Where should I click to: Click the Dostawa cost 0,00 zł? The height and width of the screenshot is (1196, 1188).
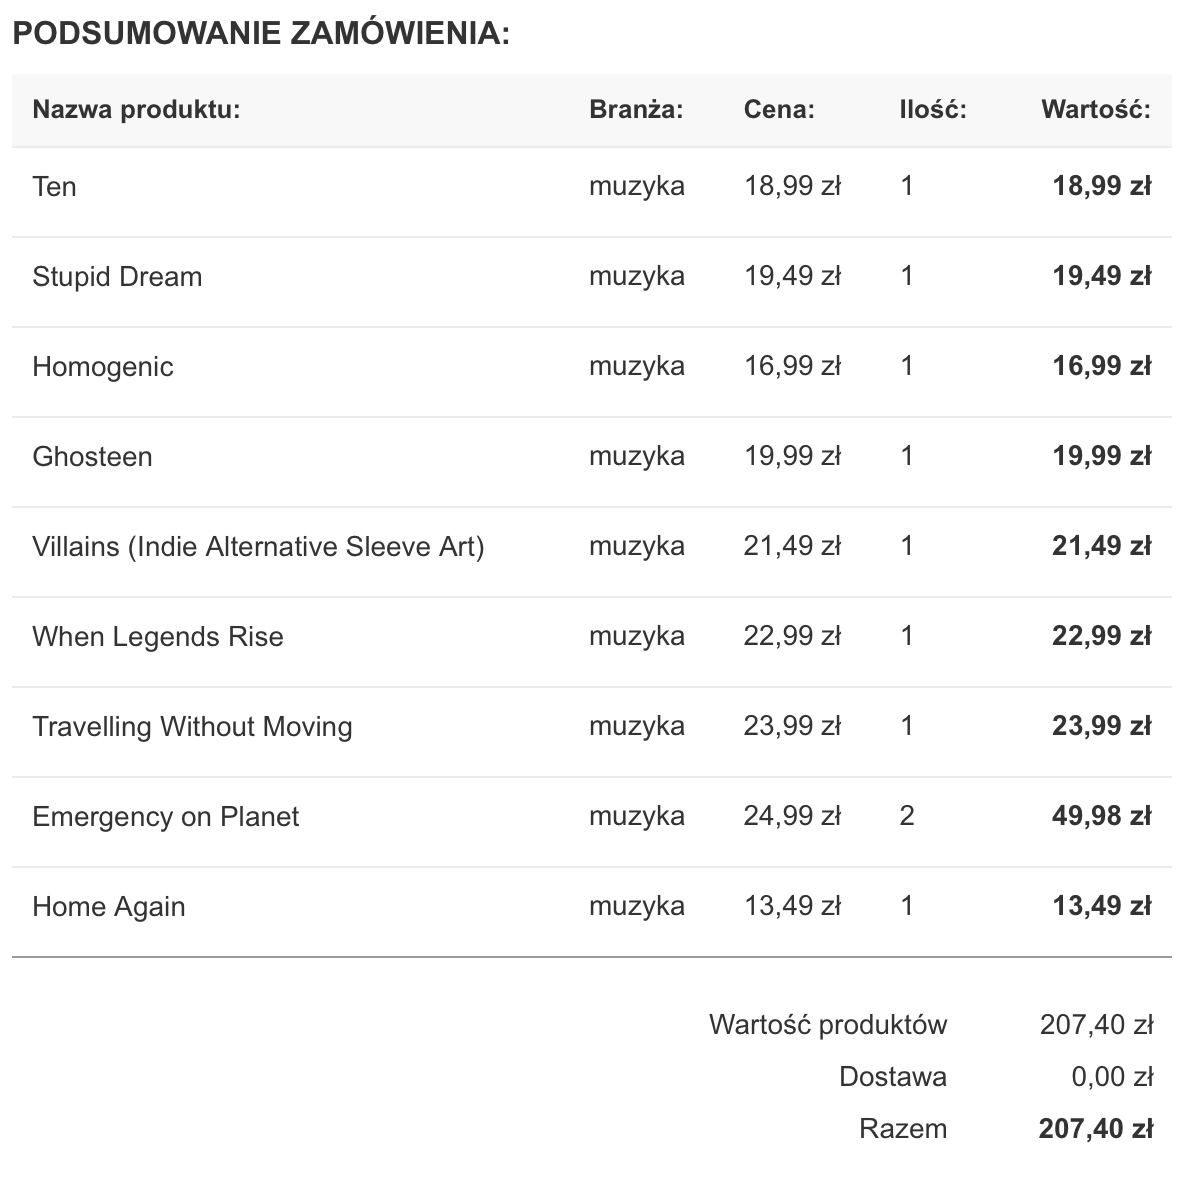[1112, 1077]
